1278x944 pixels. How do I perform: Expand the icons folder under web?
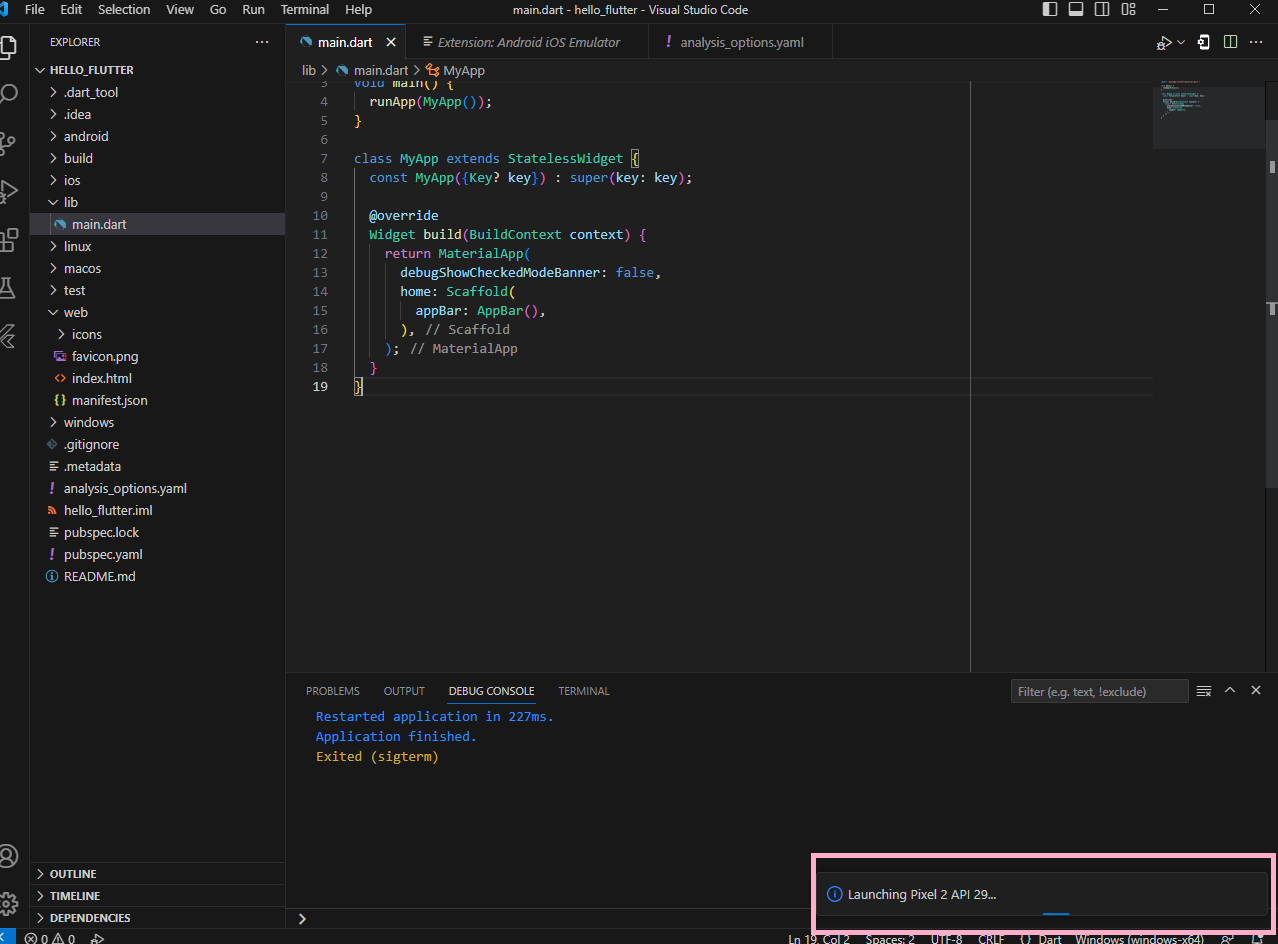157,334
